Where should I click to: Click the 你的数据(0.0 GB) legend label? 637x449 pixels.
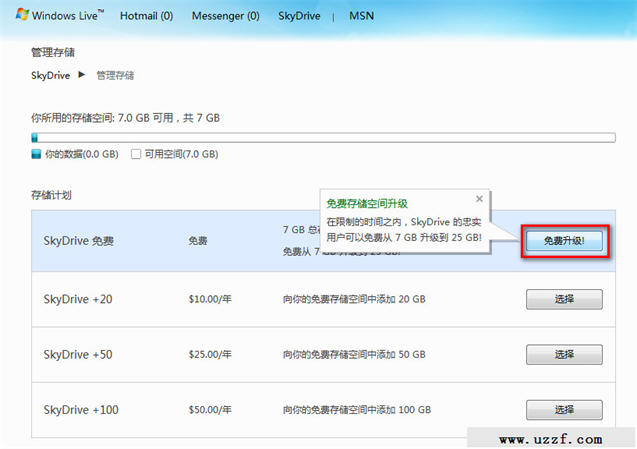(82, 154)
